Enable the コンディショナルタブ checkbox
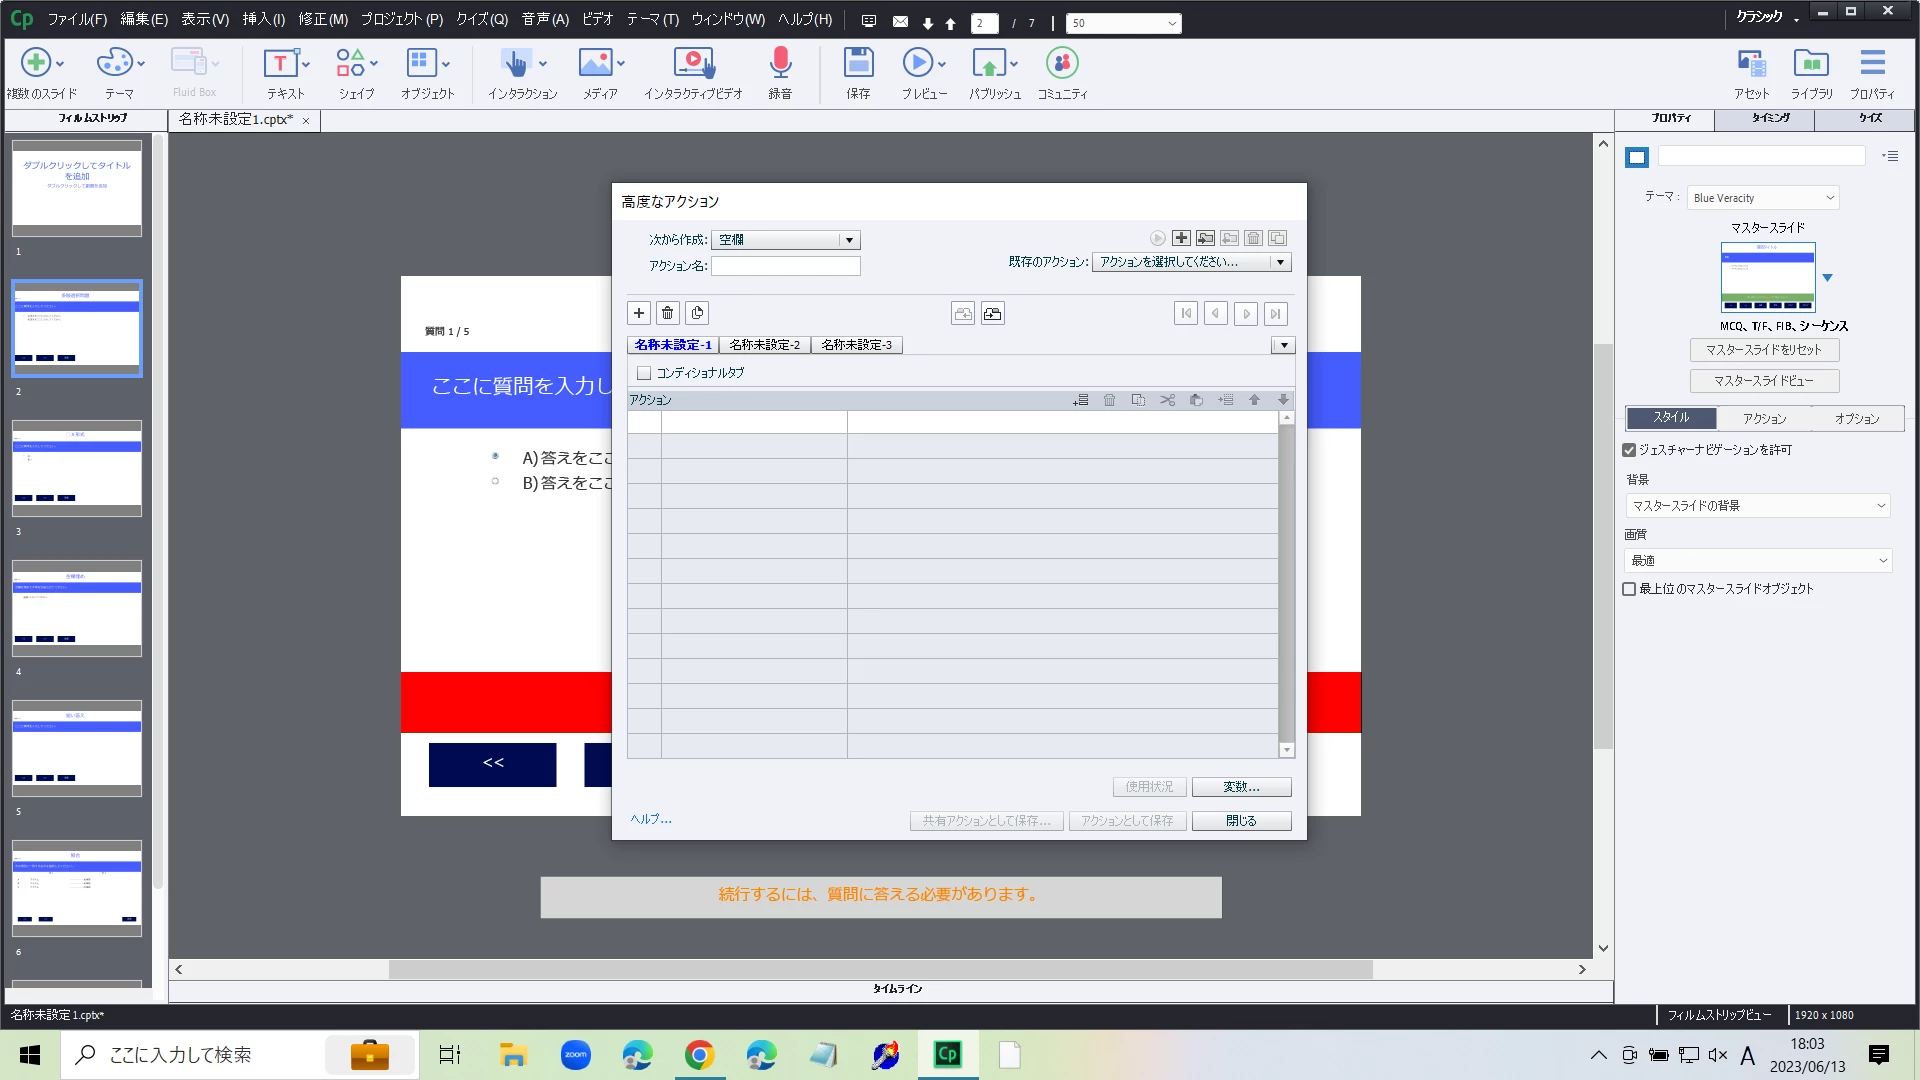Screen dimensions: 1920x1080 [644, 373]
